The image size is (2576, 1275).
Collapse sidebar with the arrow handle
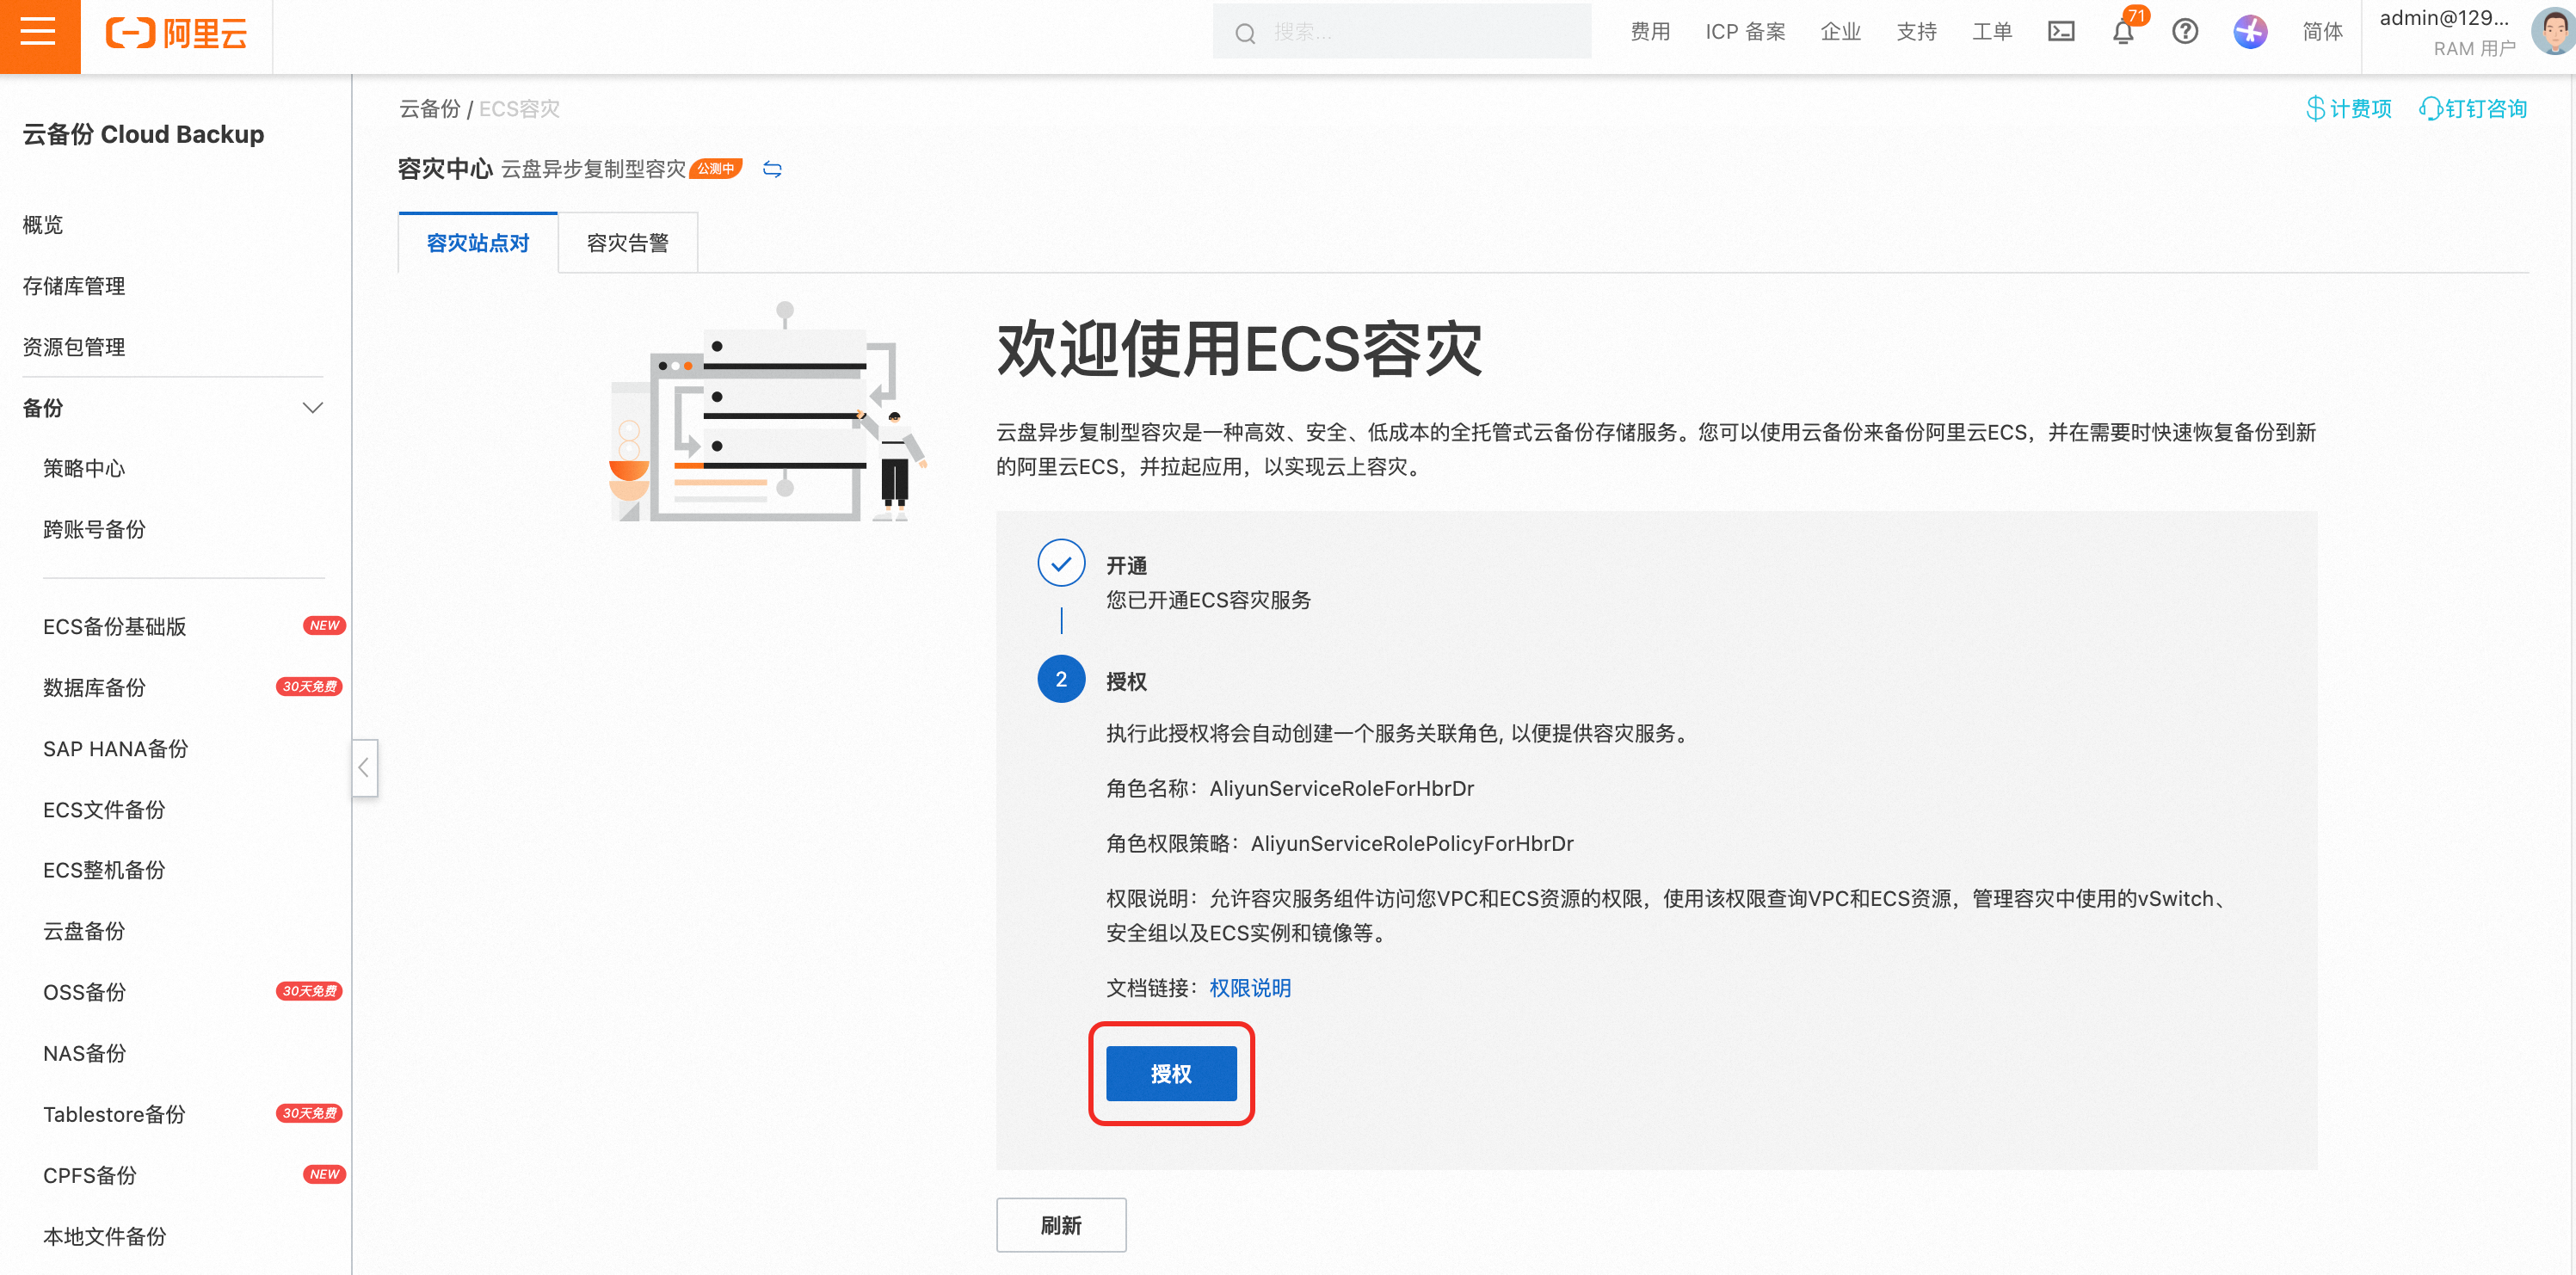point(364,768)
